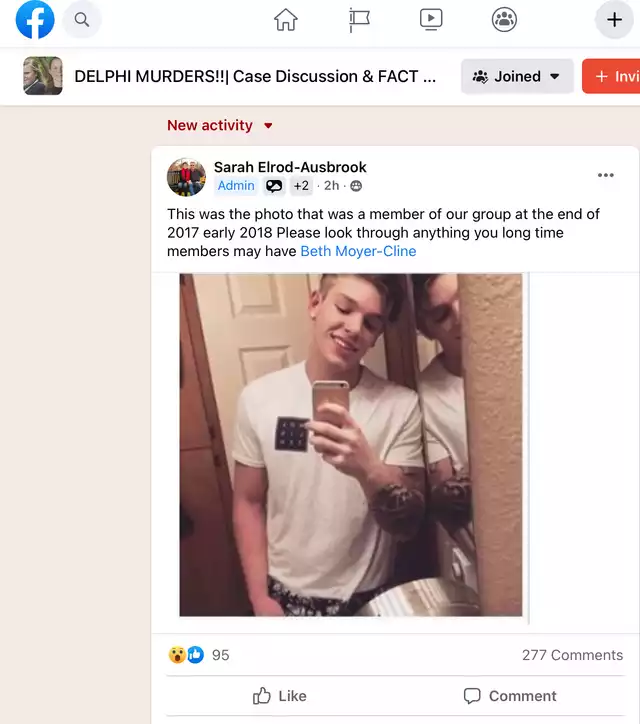Open the Facebook logo home link
The width and height of the screenshot is (640, 724).
35,19
